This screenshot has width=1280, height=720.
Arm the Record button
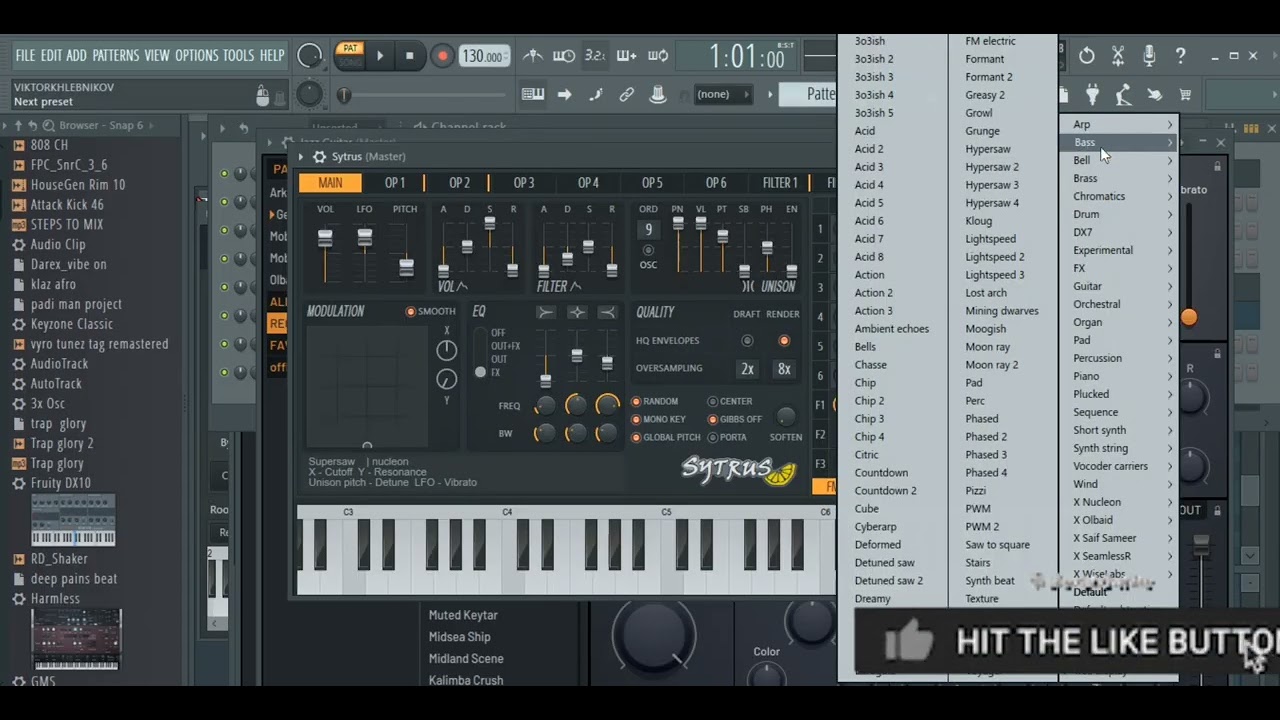(442, 56)
